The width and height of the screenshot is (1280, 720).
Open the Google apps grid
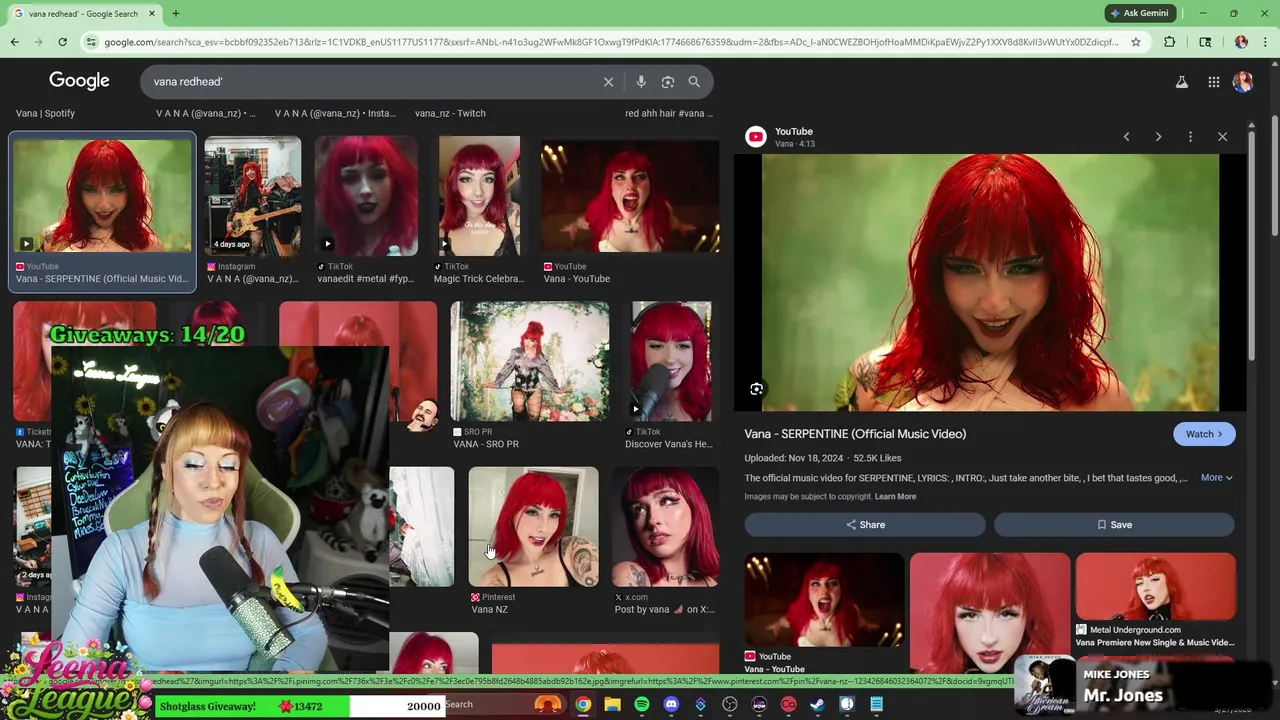click(1213, 82)
